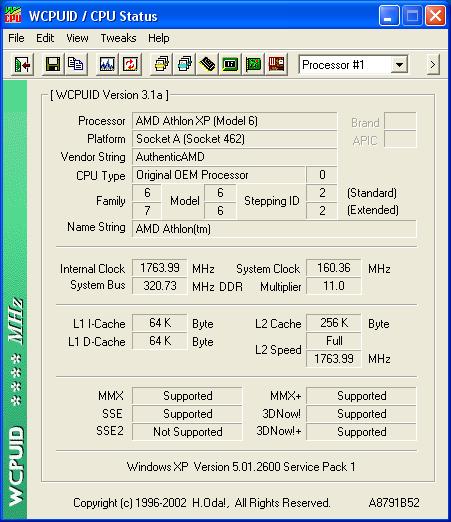
Task: Click the memory module chip icon
Action: tap(207, 64)
